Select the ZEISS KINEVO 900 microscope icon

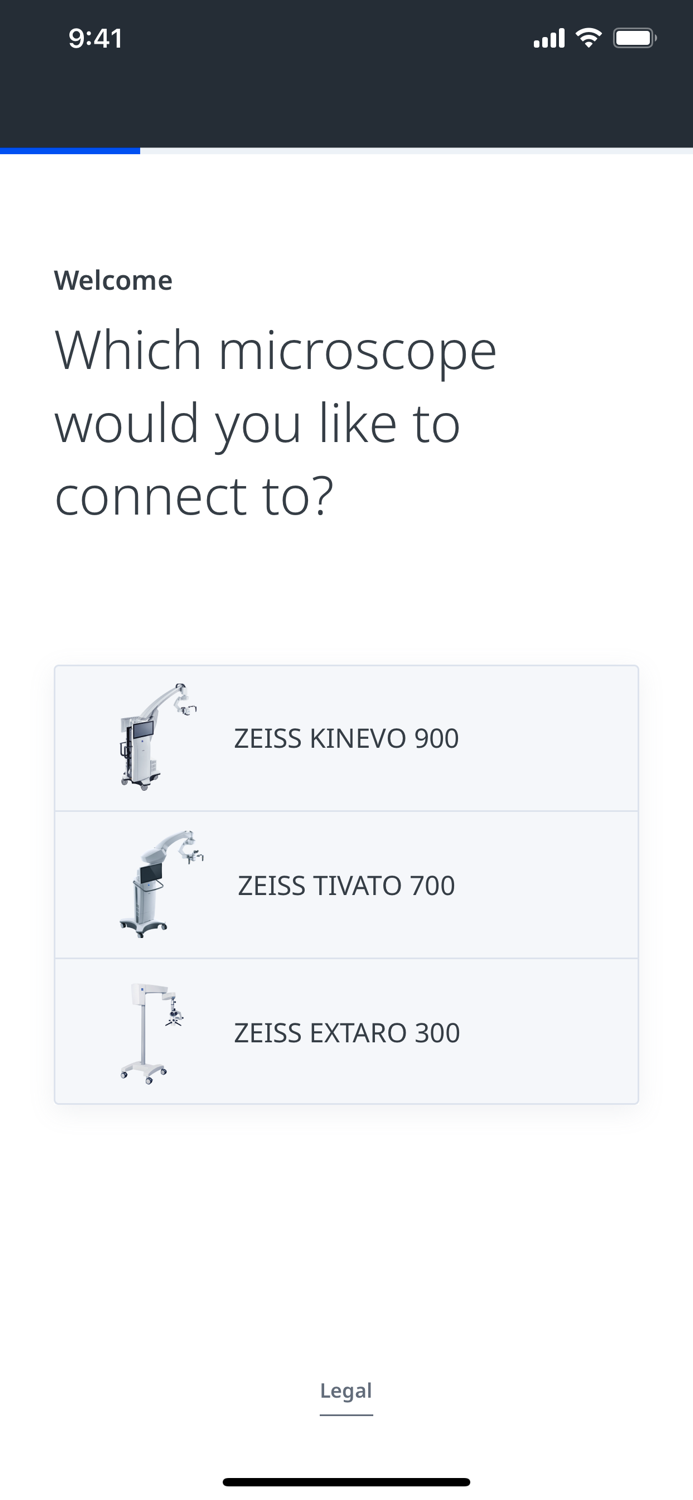155,737
